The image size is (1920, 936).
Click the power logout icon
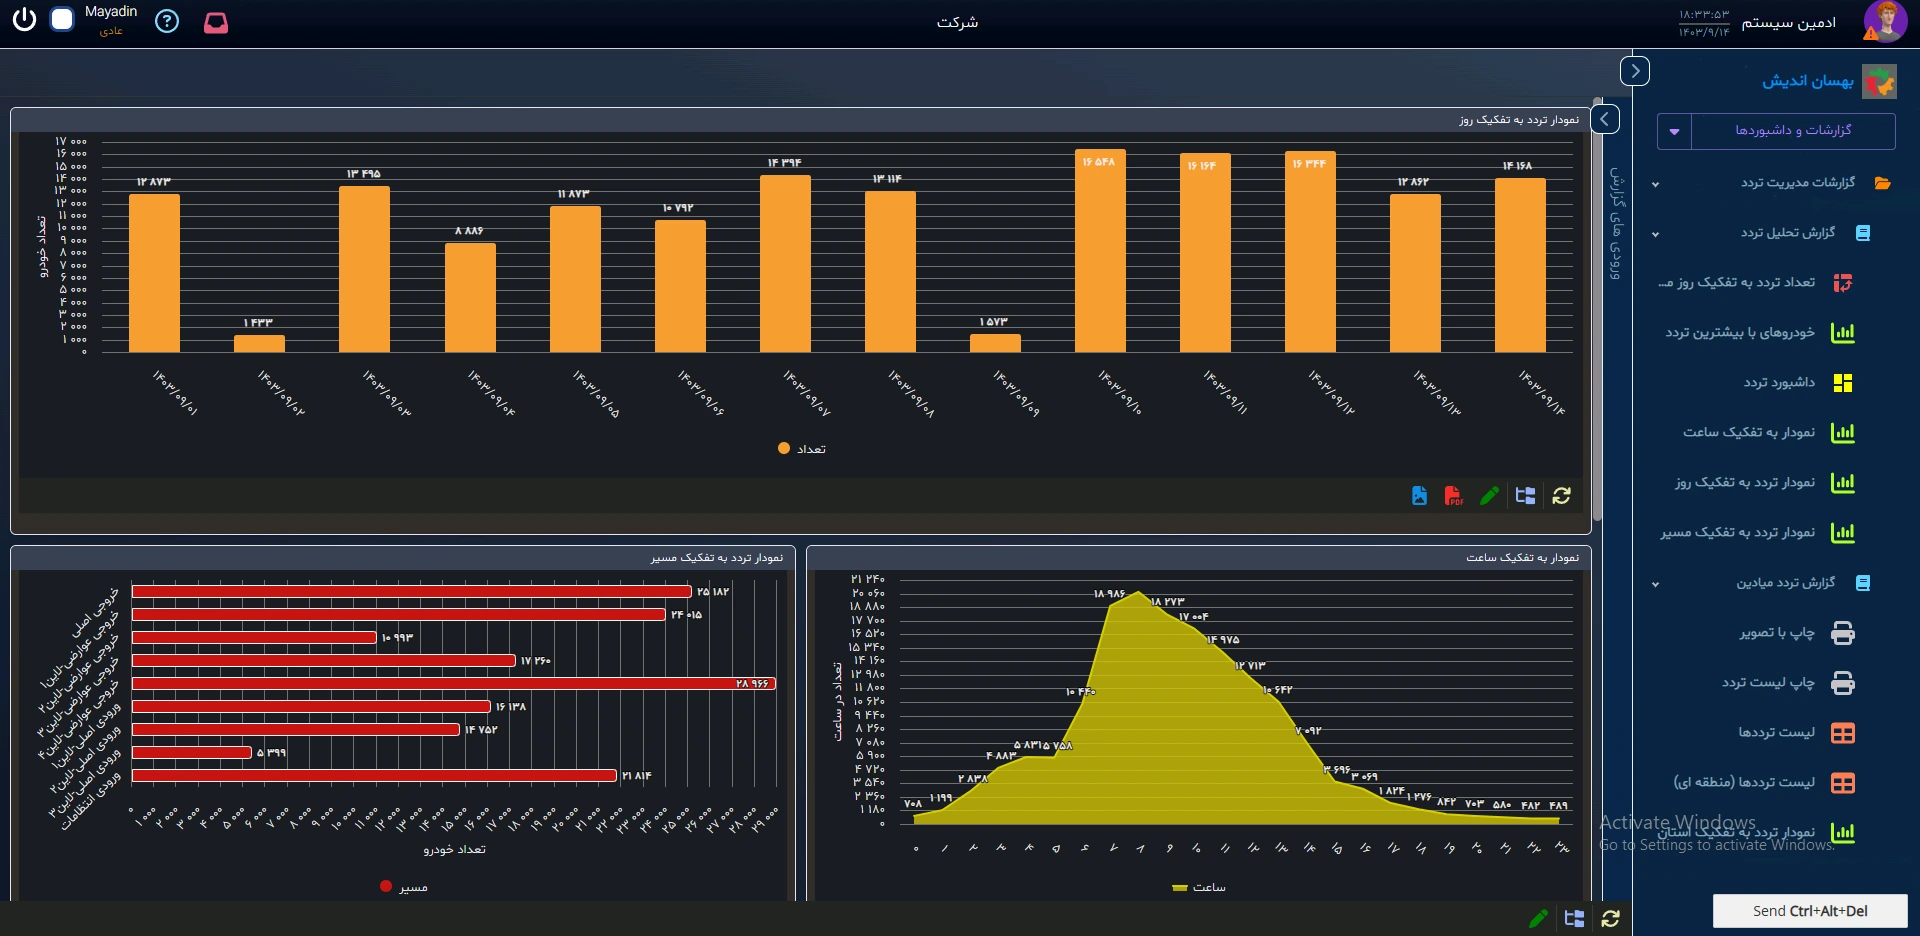(x=24, y=19)
